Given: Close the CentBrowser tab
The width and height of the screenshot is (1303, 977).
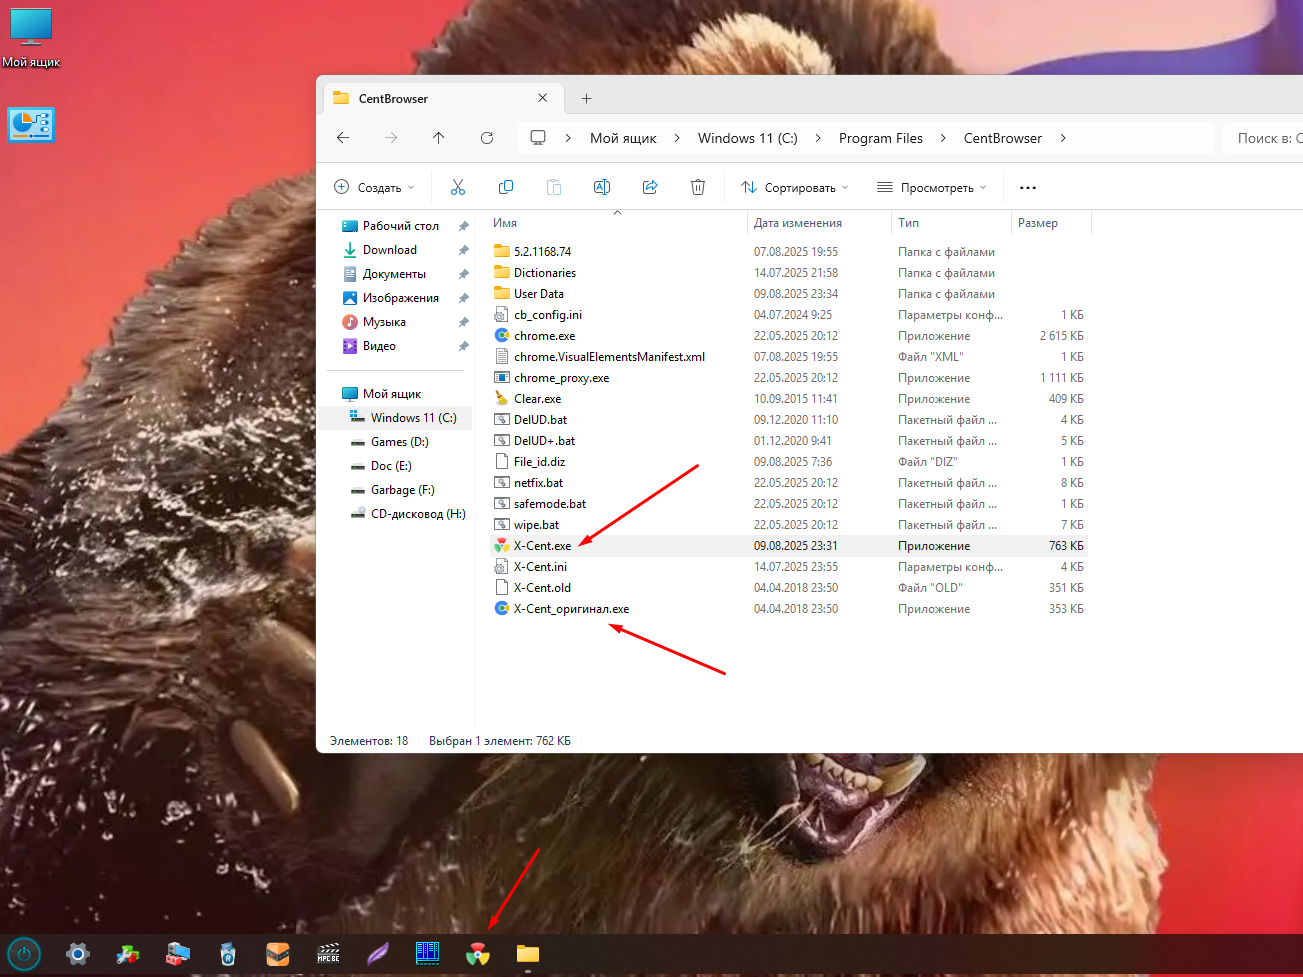Looking at the screenshot, I should (x=542, y=98).
